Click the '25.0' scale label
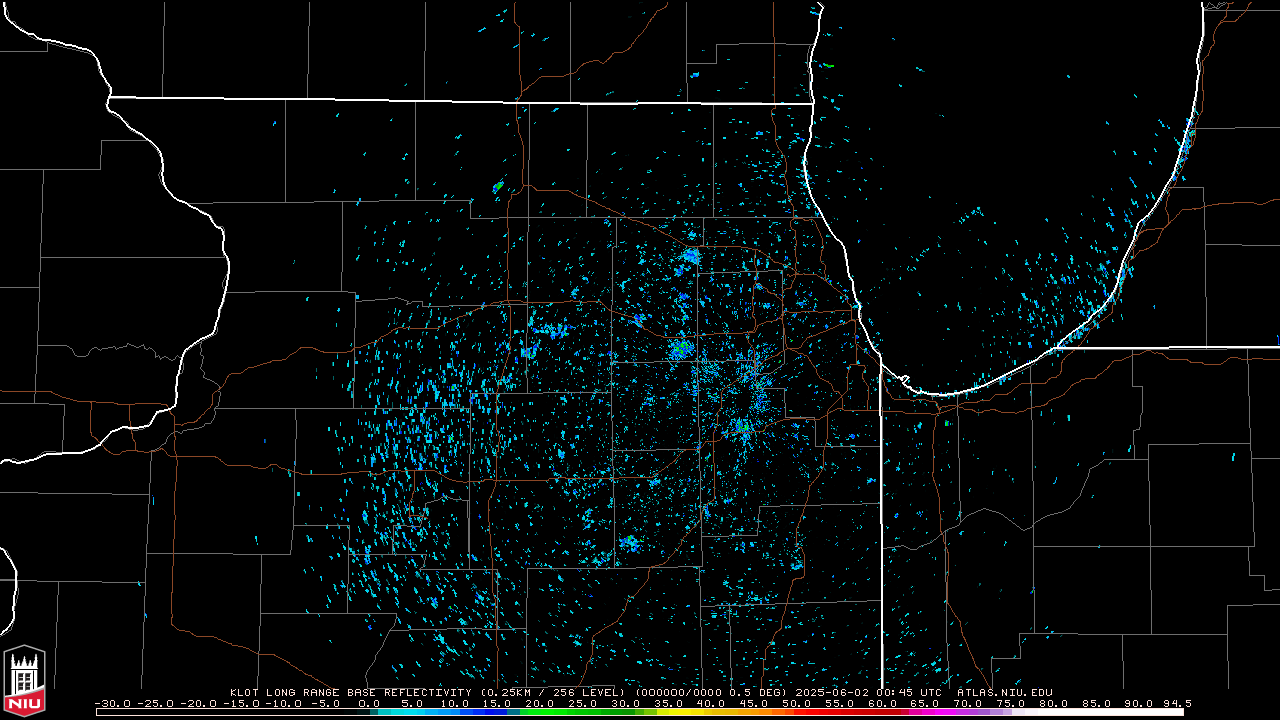This screenshot has width=1280, height=720. click(x=583, y=703)
